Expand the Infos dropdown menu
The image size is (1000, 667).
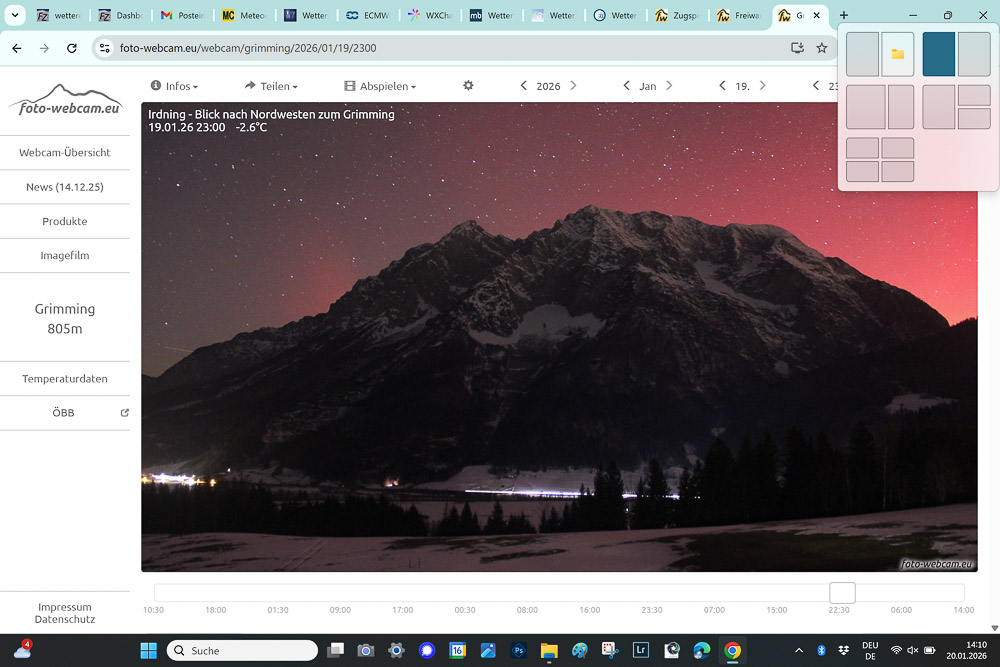(174, 86)
